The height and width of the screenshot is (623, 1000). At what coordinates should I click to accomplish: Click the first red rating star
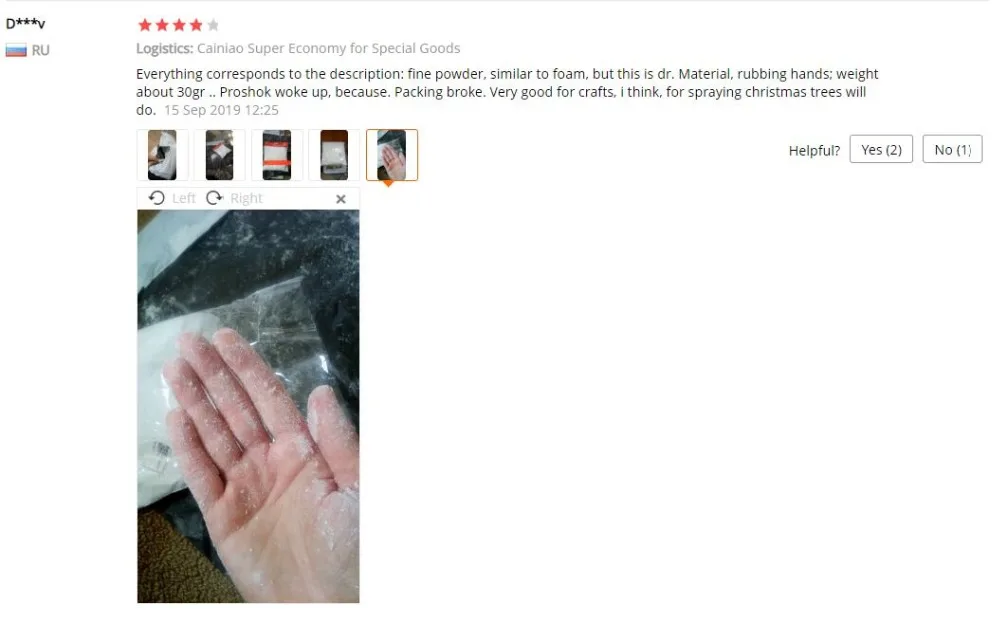click(x=145, y=25)
